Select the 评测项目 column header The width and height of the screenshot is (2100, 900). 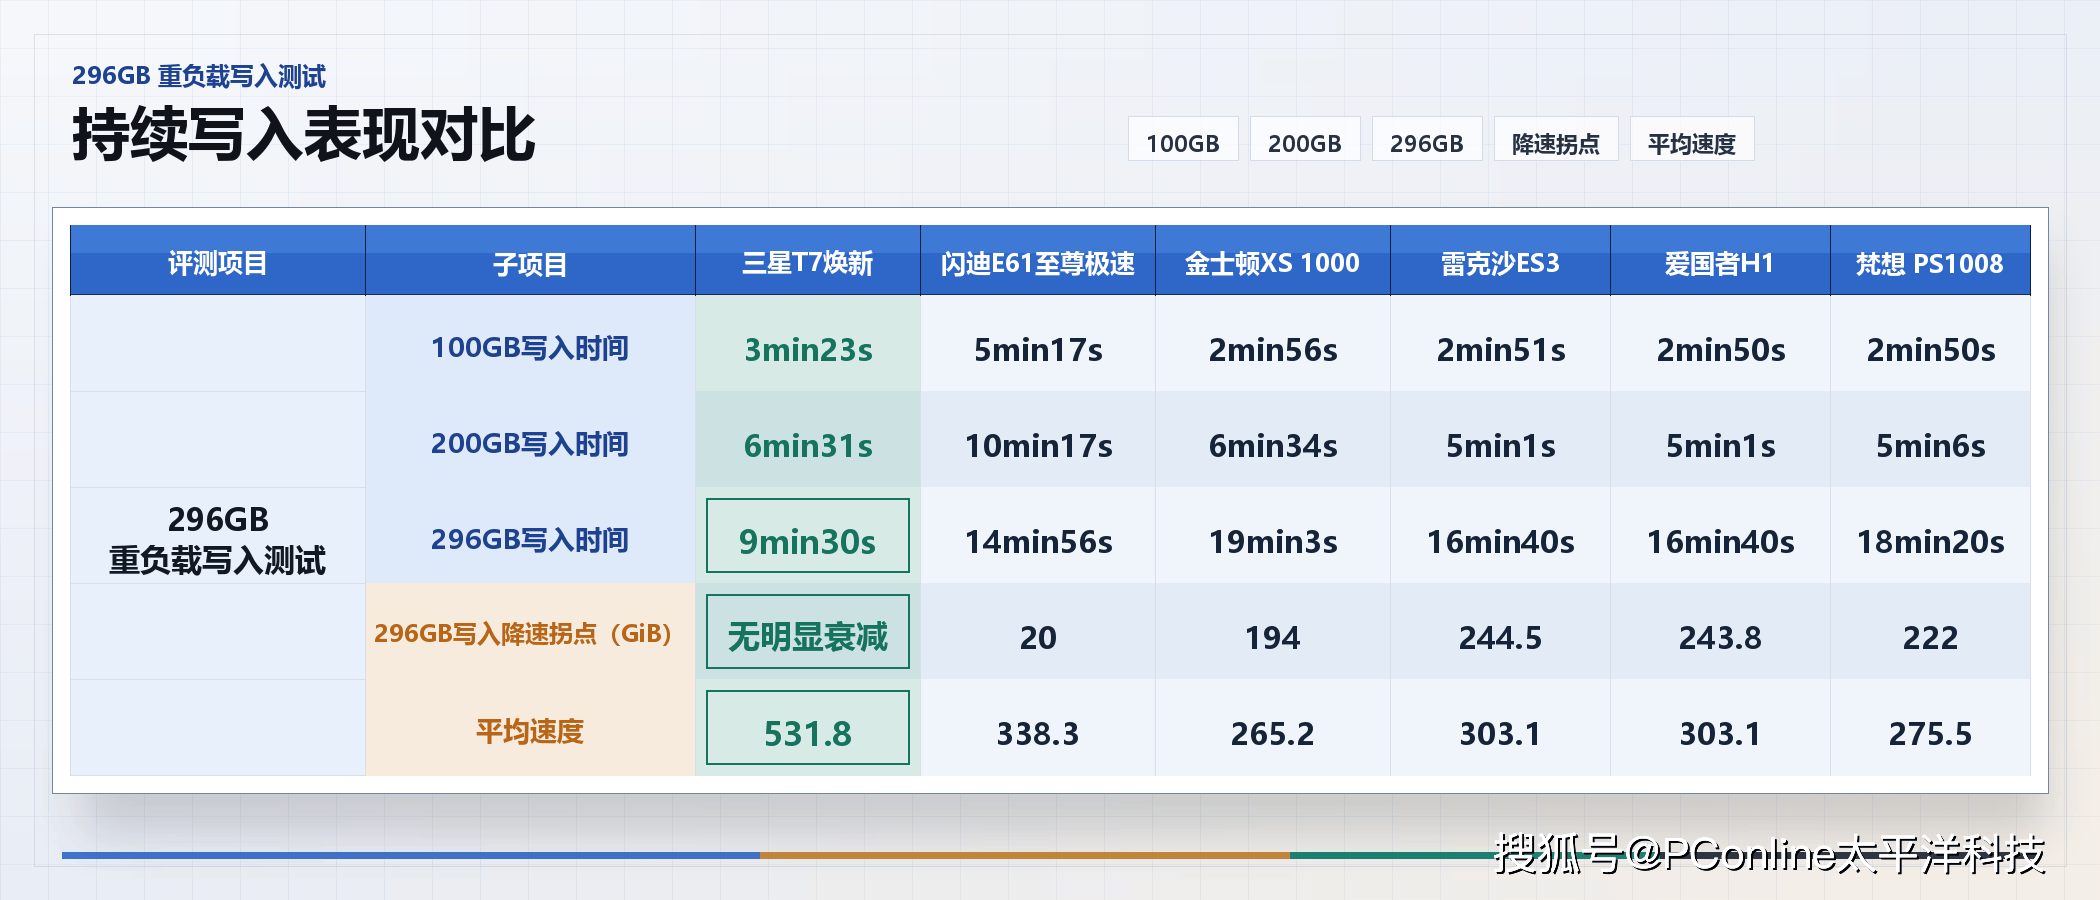click(x=218, y=262)
